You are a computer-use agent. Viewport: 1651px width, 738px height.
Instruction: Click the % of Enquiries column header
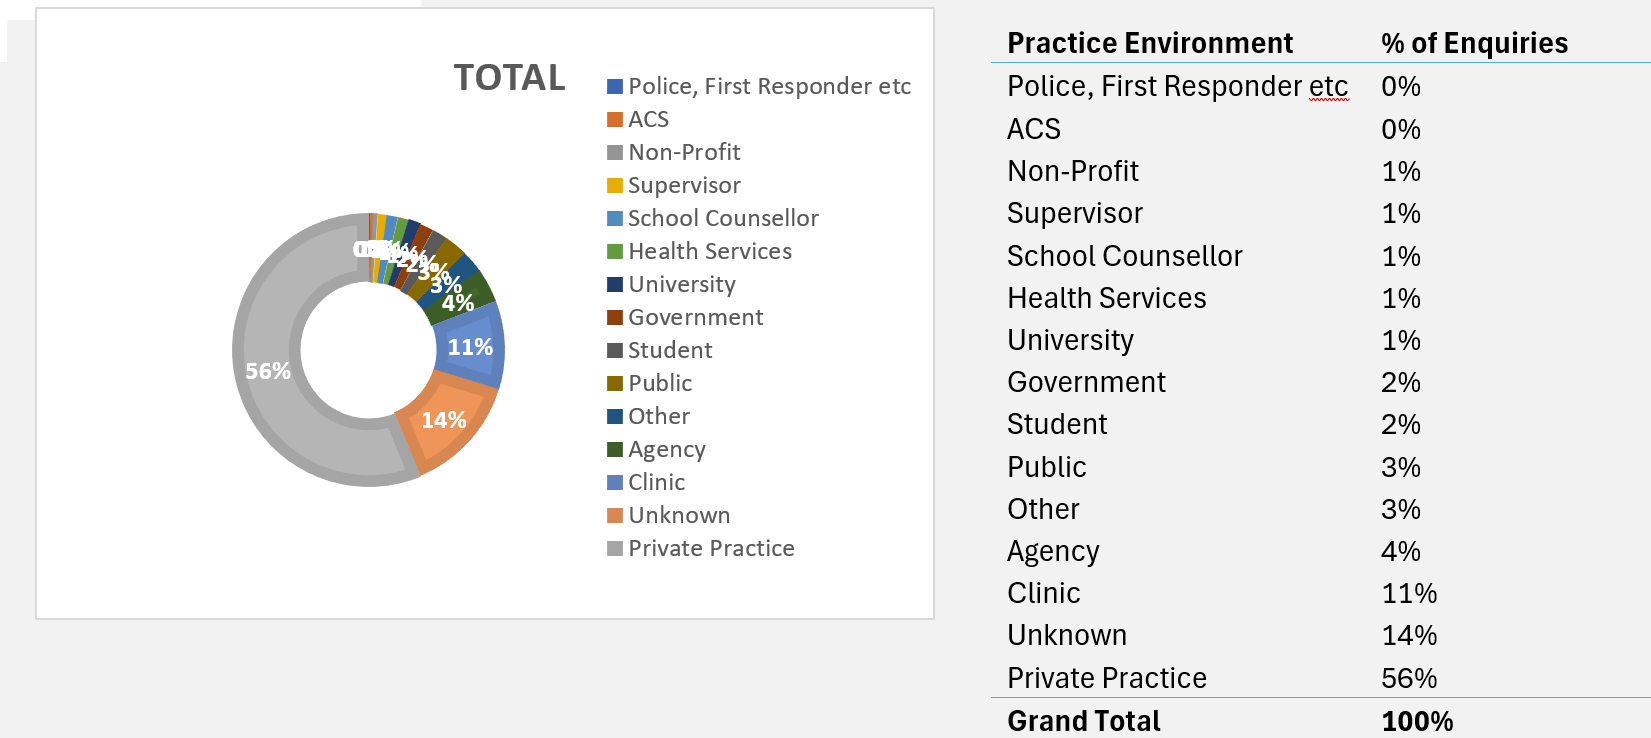click(x=1474, y=43)
